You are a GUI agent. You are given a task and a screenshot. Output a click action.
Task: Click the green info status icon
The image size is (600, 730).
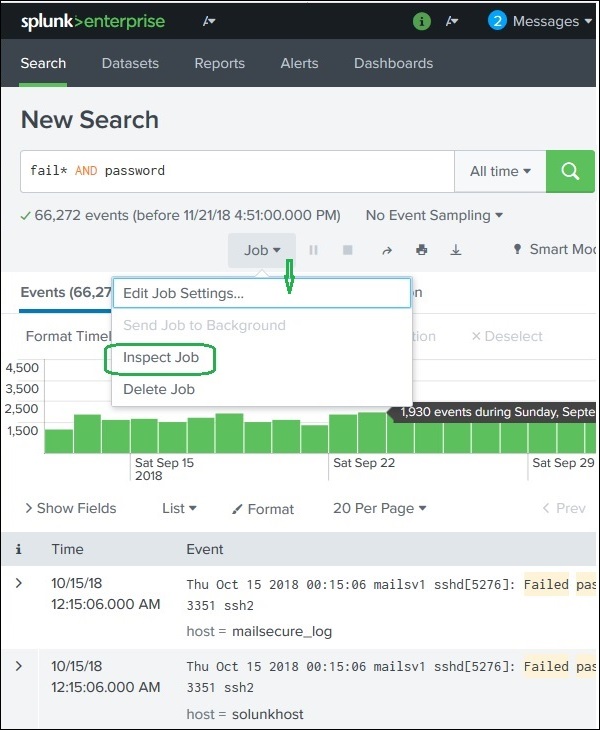click(x=422, y=21)
